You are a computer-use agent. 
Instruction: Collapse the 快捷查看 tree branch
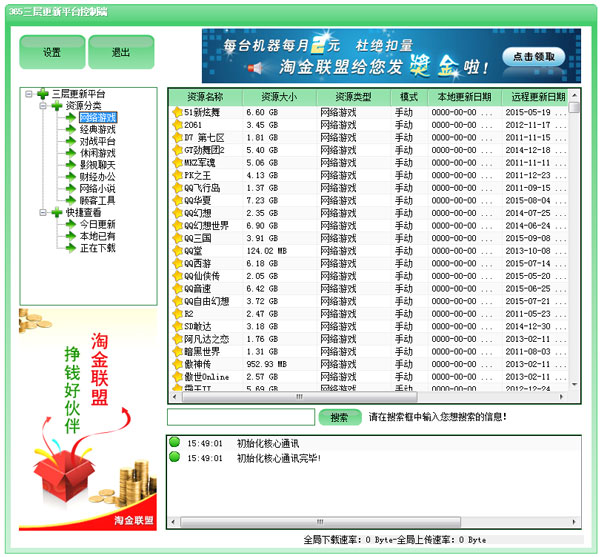(x=43, y=212)
